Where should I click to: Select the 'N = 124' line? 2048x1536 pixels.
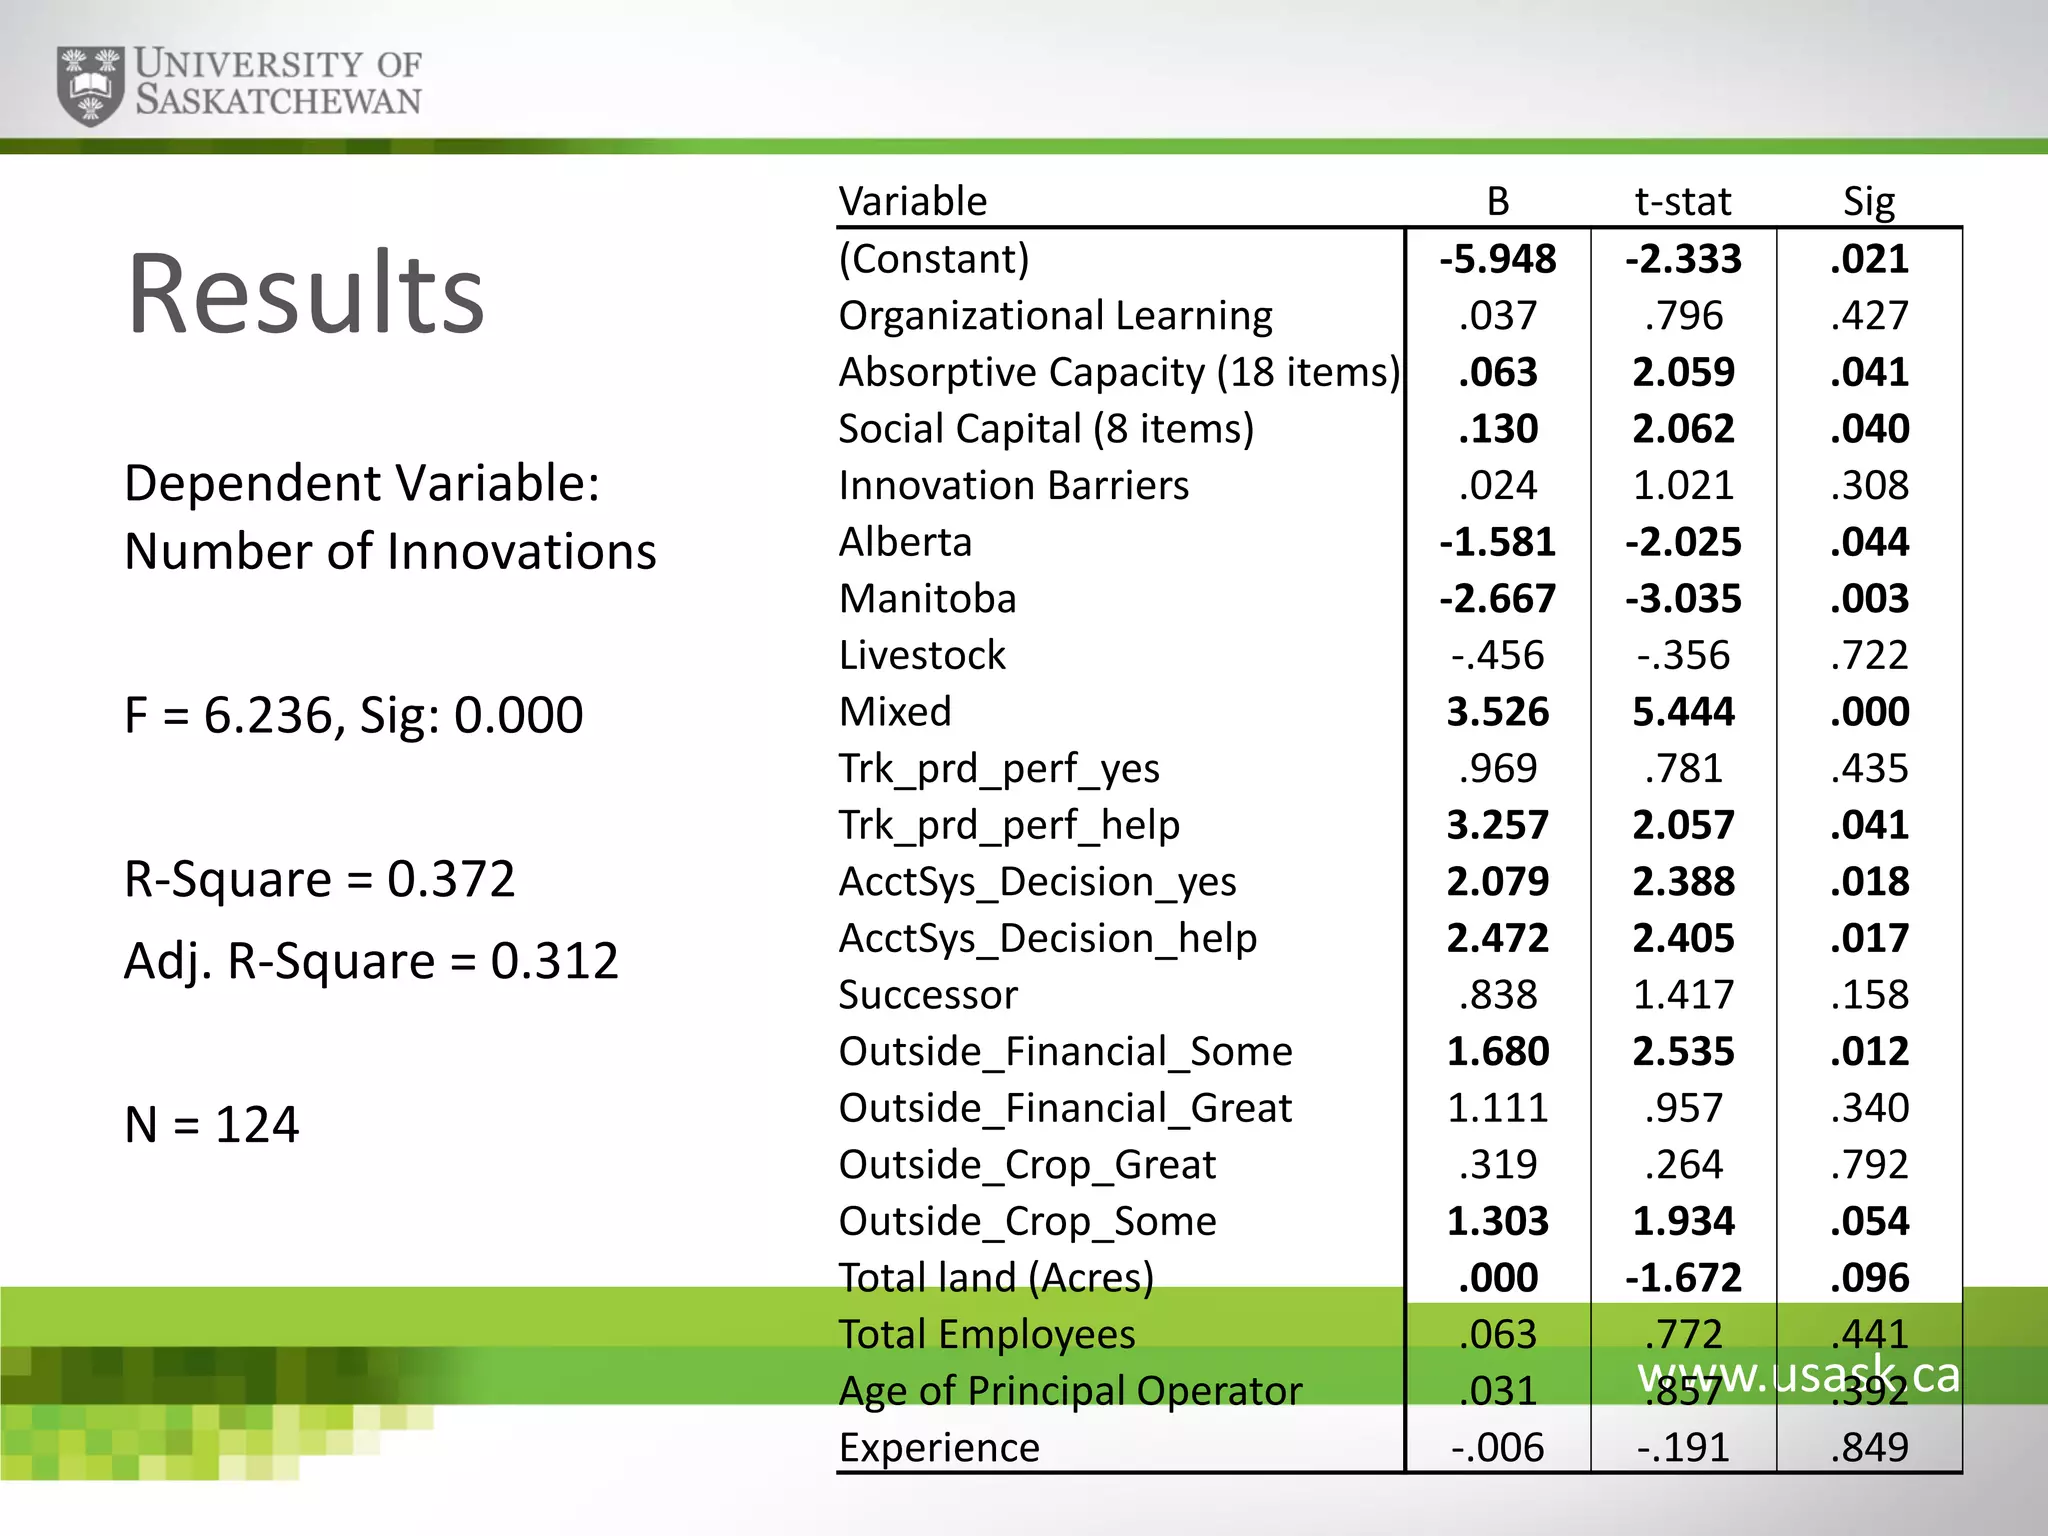[x=212, y=1125]
